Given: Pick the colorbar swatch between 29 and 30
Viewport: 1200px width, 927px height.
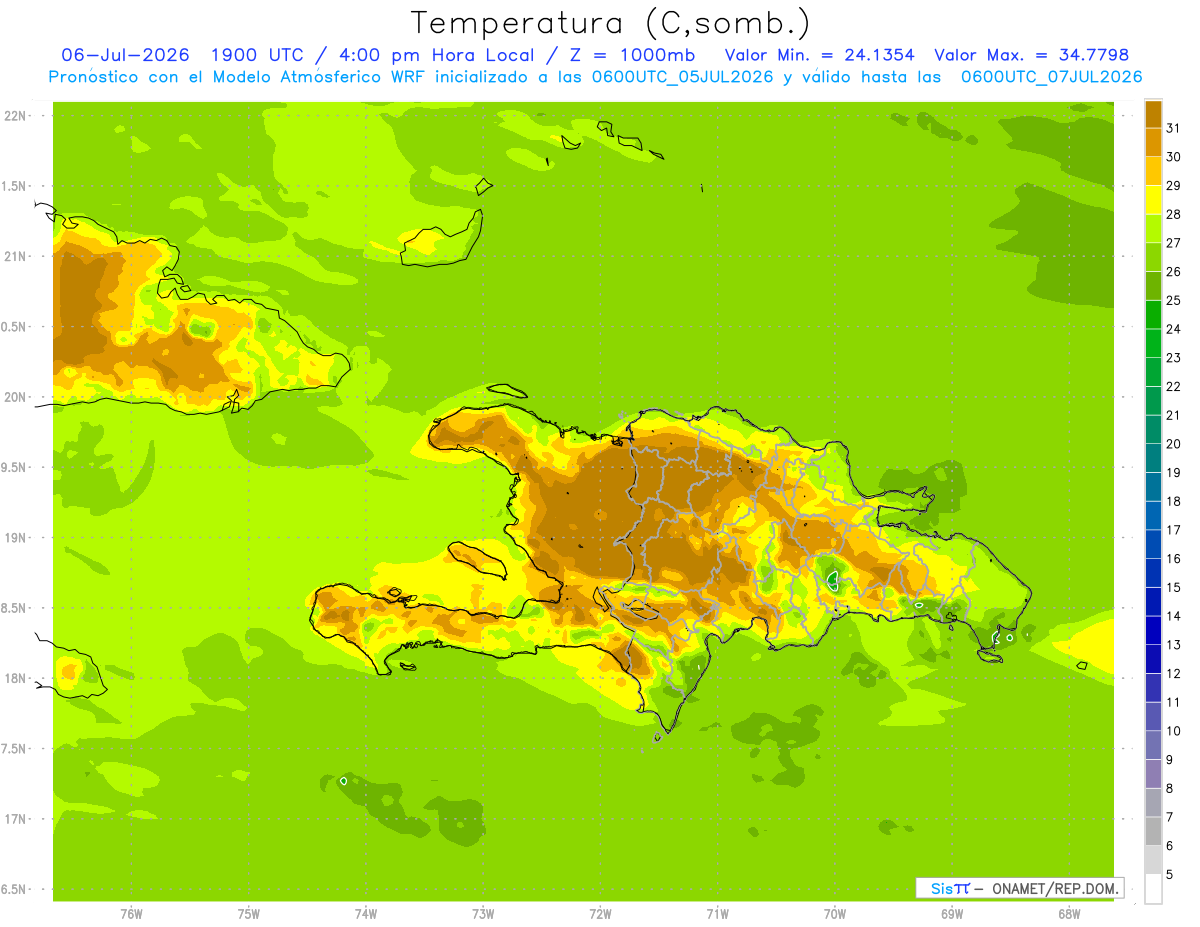Looking at the screenshot, I should coord(1153,171).
